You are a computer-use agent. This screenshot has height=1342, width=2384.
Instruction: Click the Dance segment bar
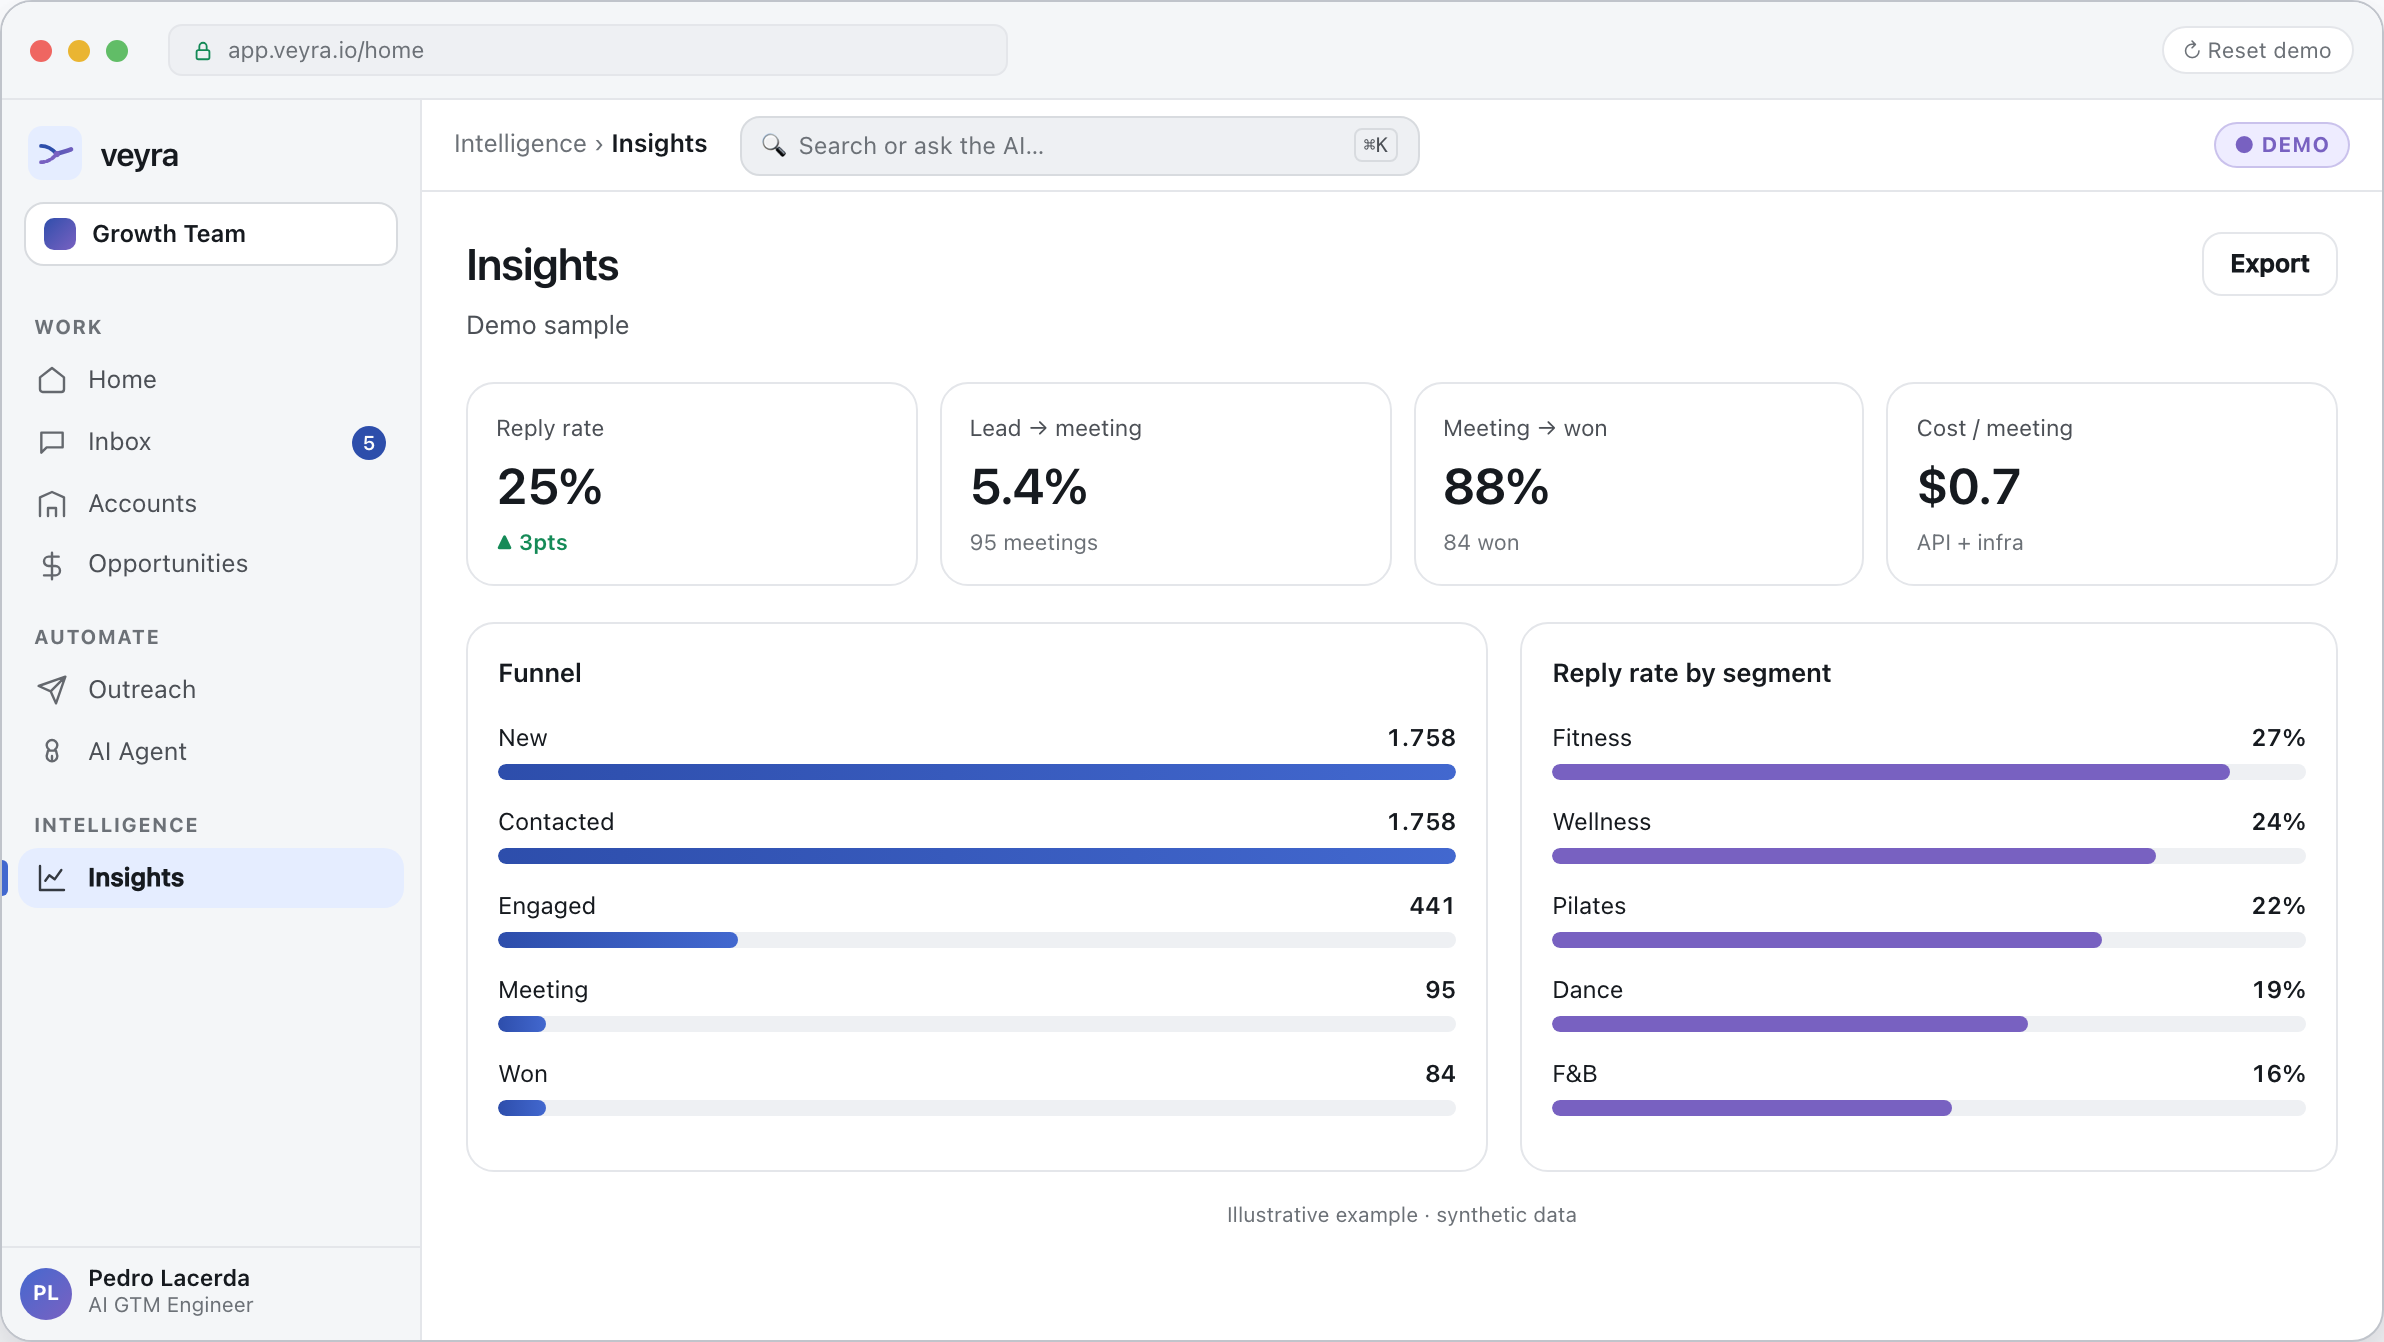pos(1929,1024)
